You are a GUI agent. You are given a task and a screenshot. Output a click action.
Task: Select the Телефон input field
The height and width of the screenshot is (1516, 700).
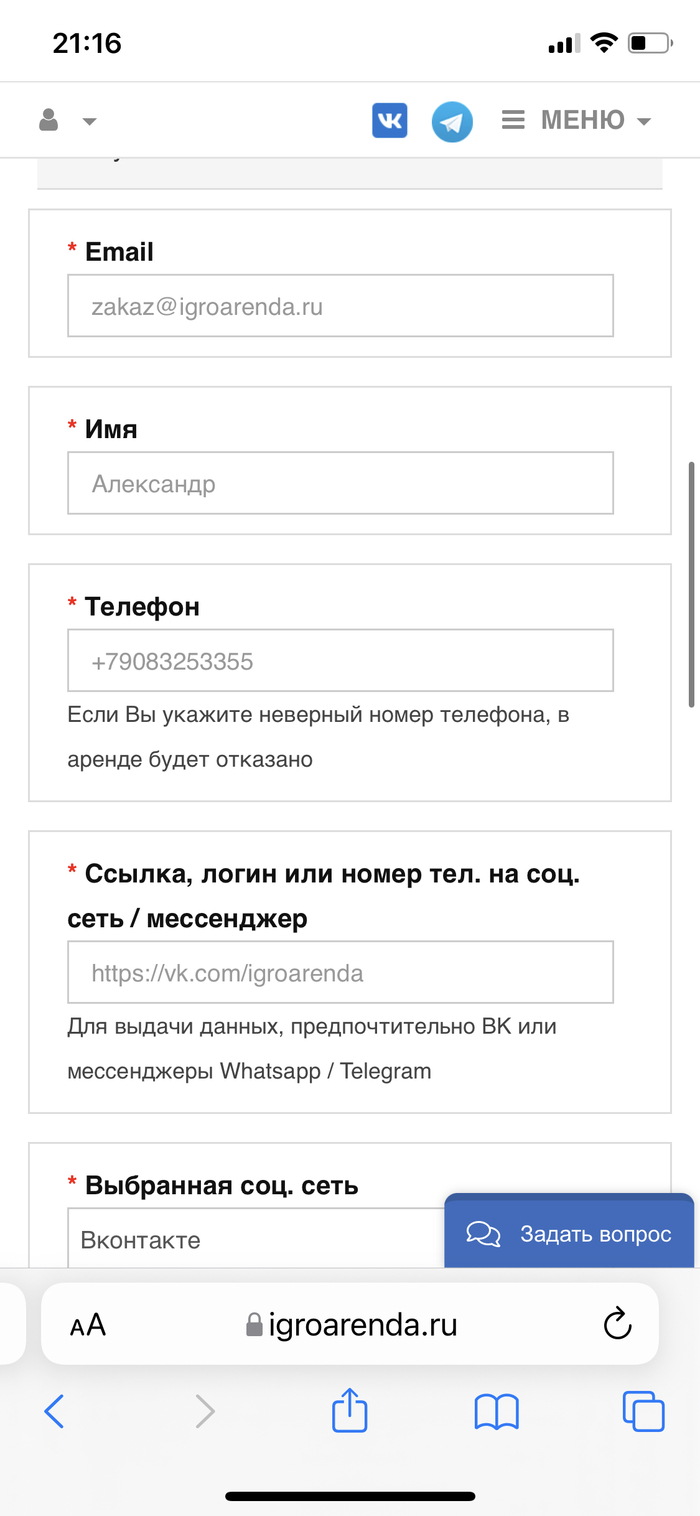(x=340, y=661)
